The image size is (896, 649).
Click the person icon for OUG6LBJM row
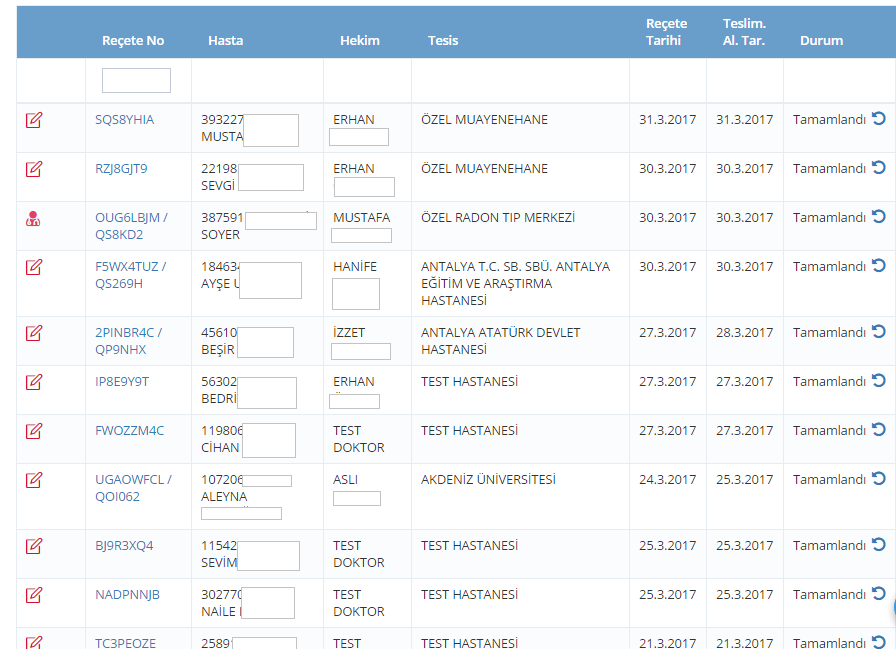pos(33,218)
